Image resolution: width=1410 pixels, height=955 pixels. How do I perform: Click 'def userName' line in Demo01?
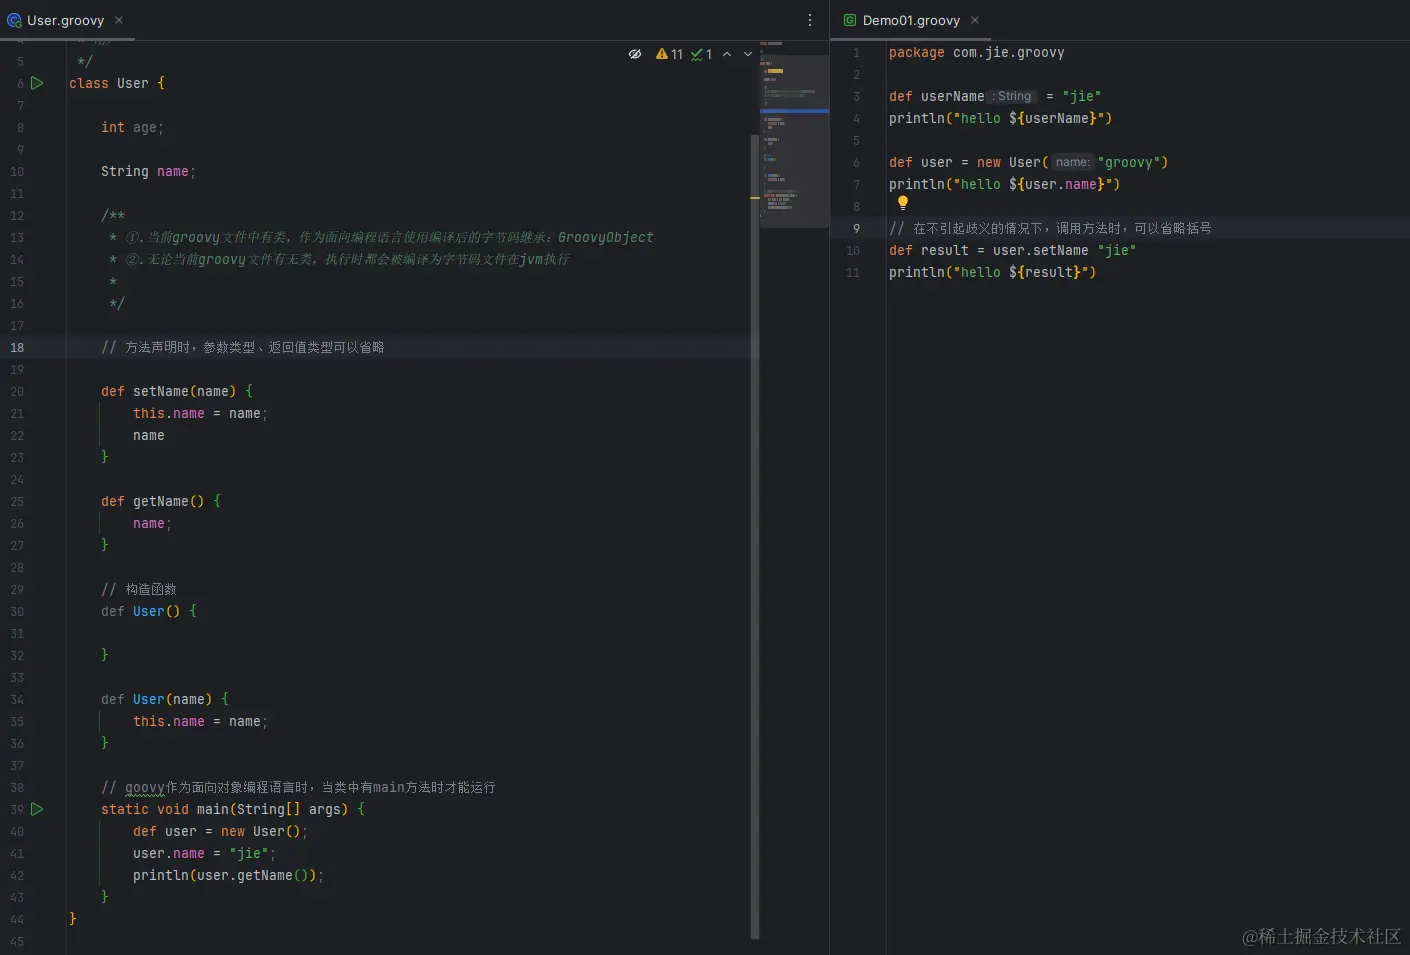[995, 96]
